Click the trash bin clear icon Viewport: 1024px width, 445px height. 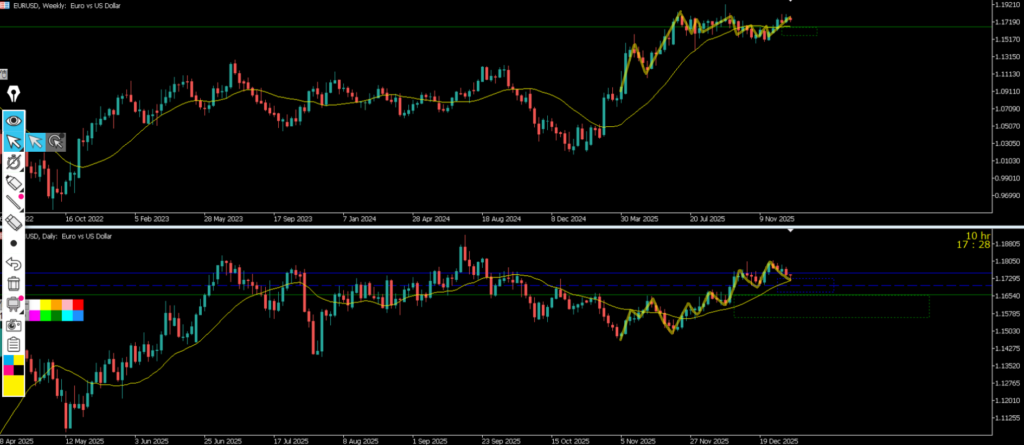[x=13, y=284]
